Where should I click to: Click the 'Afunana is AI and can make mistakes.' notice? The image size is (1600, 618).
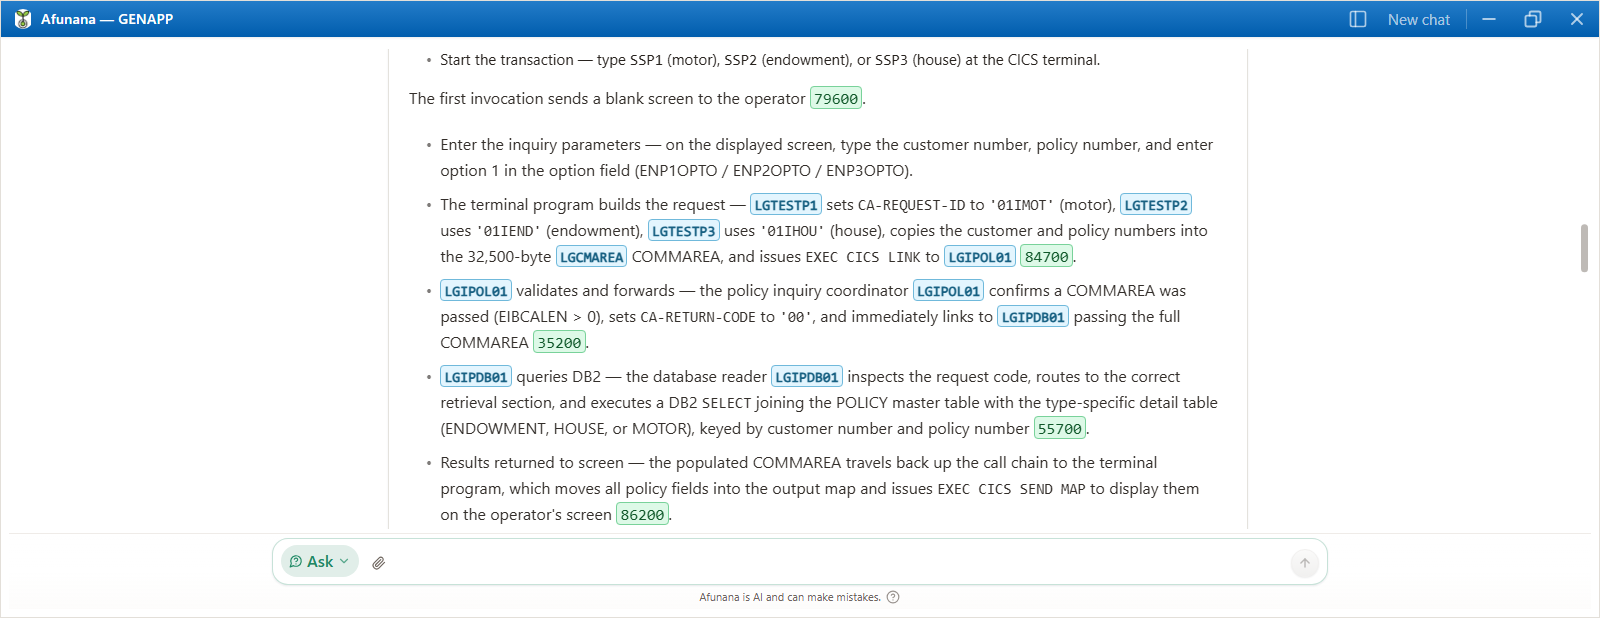coord(790,597)
